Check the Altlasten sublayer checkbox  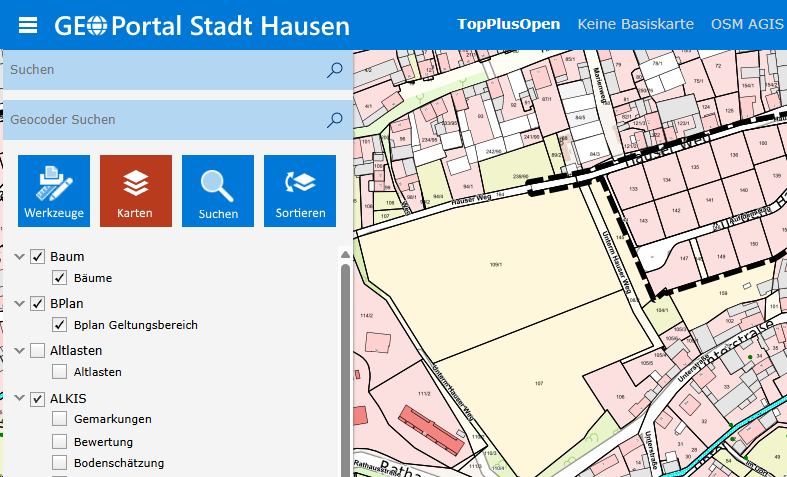tap(59, 372)
